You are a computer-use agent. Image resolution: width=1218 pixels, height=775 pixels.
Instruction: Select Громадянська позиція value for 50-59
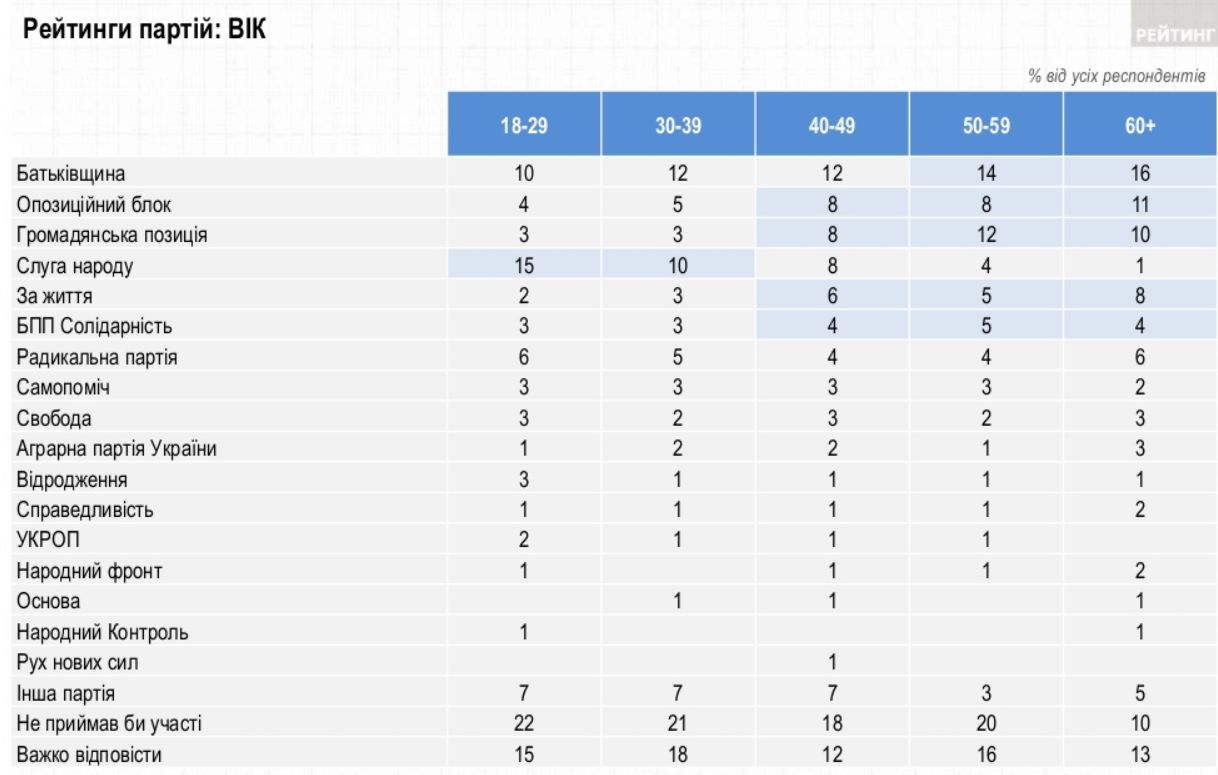(986, 235)
